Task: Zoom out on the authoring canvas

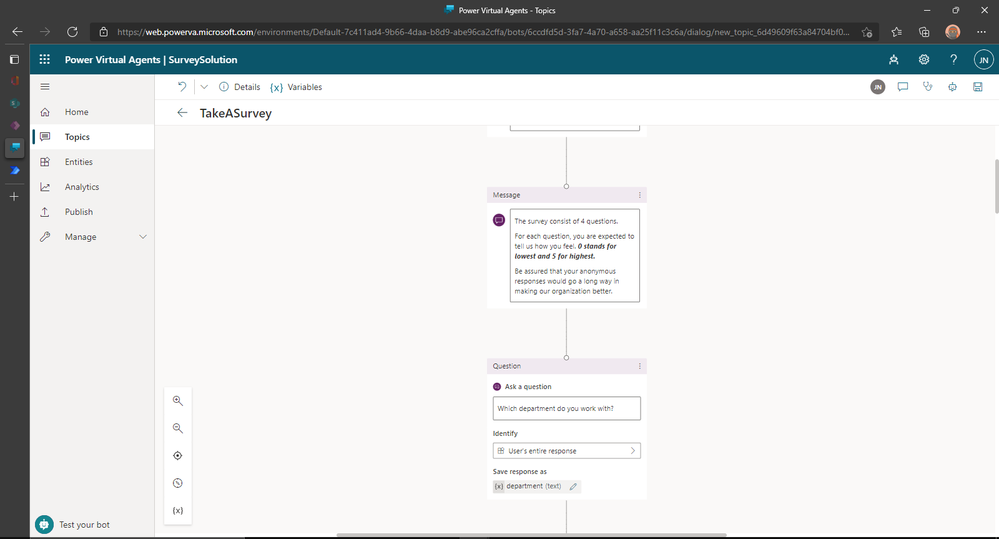Action: pos(178,428)
